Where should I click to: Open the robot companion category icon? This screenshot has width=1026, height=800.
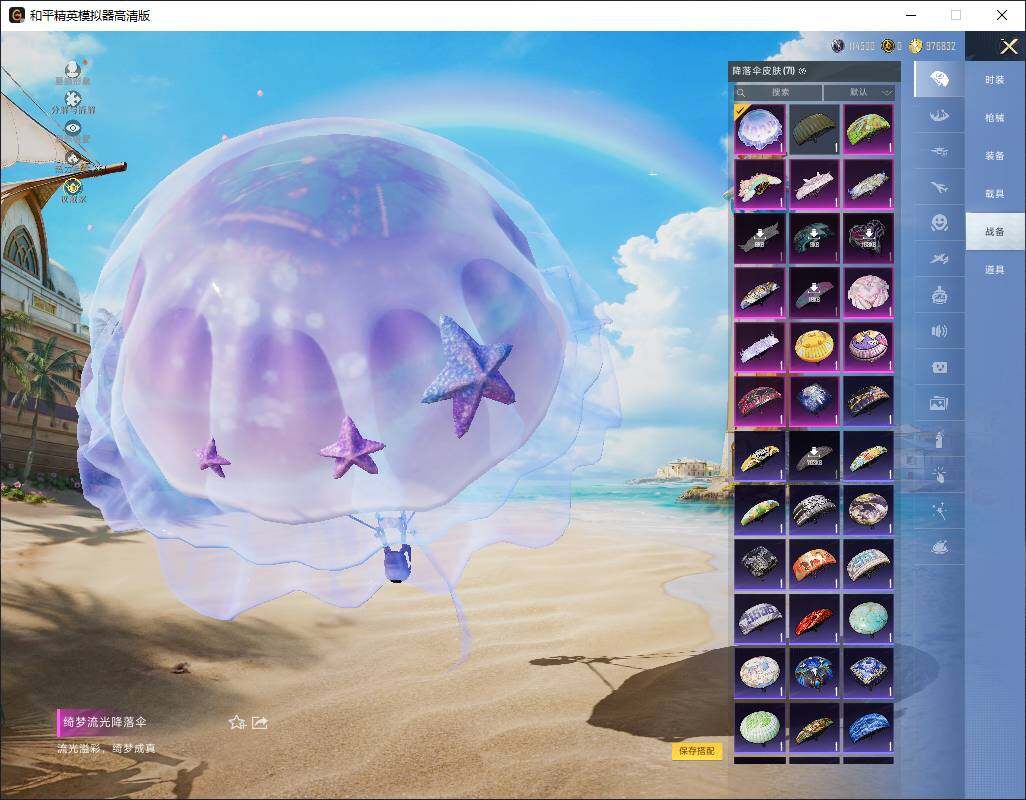click(x=939, y=296)
